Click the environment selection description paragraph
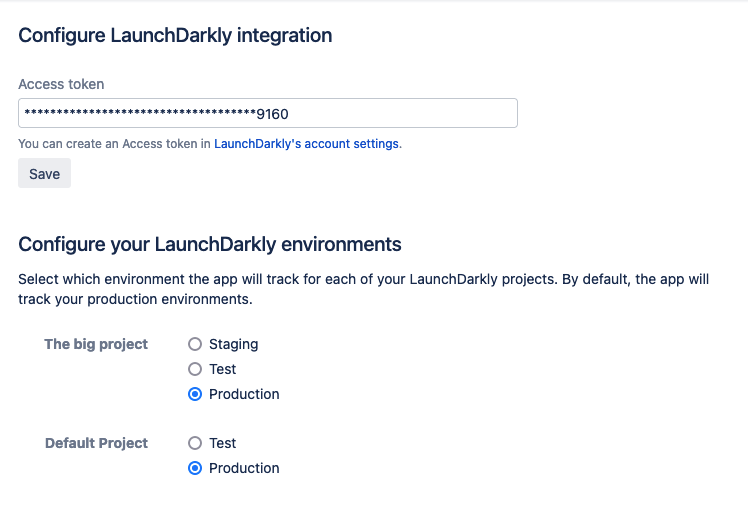 pos(363,289)
